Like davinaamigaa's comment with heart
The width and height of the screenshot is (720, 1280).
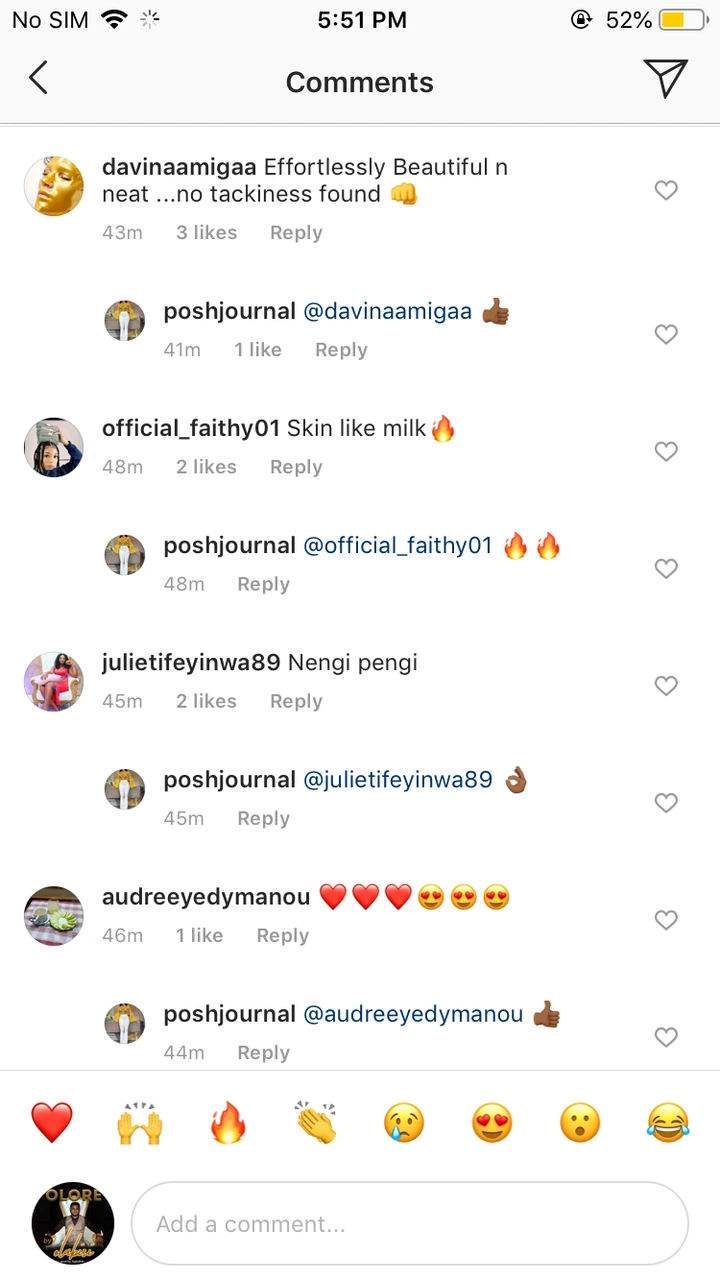(x=666, y=190)
